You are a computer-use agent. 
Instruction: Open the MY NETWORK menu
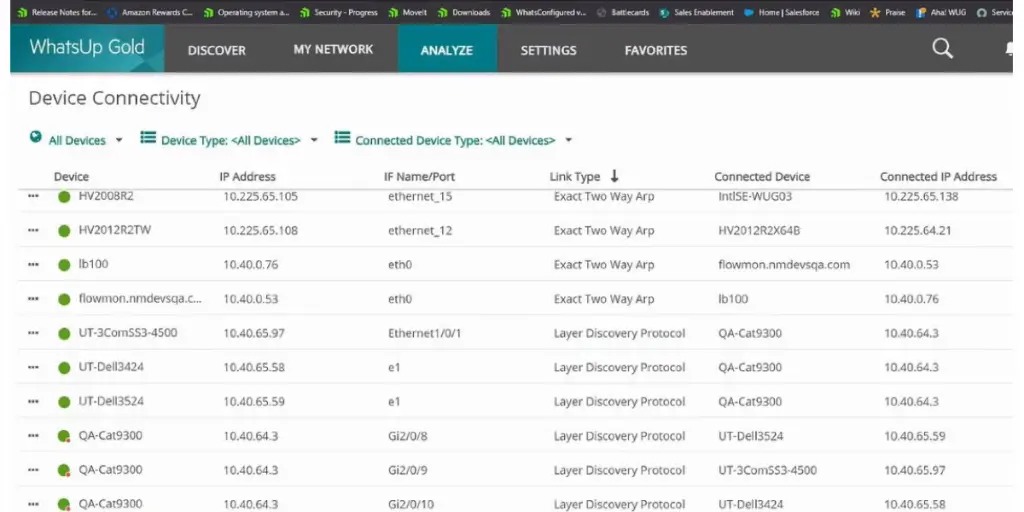point(333,50)
